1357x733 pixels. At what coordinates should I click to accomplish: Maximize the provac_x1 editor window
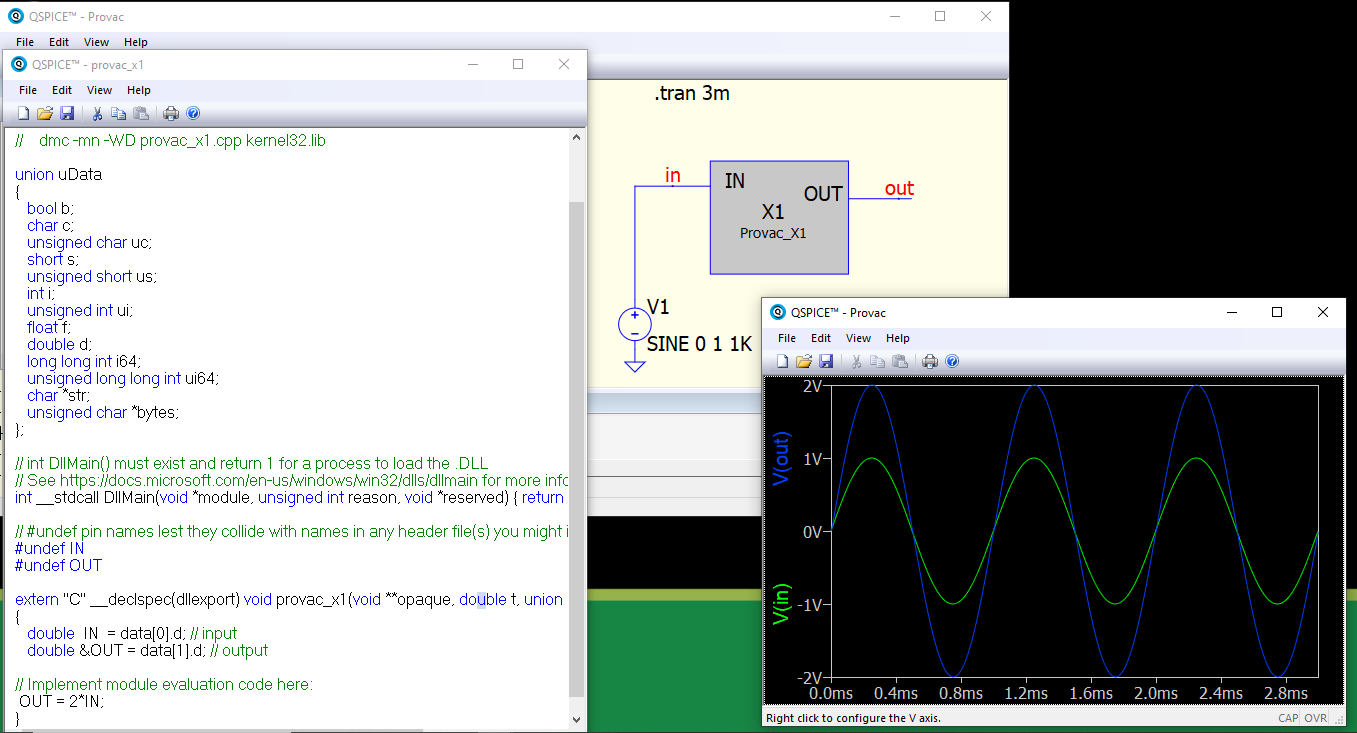click(x=518, y=64)
